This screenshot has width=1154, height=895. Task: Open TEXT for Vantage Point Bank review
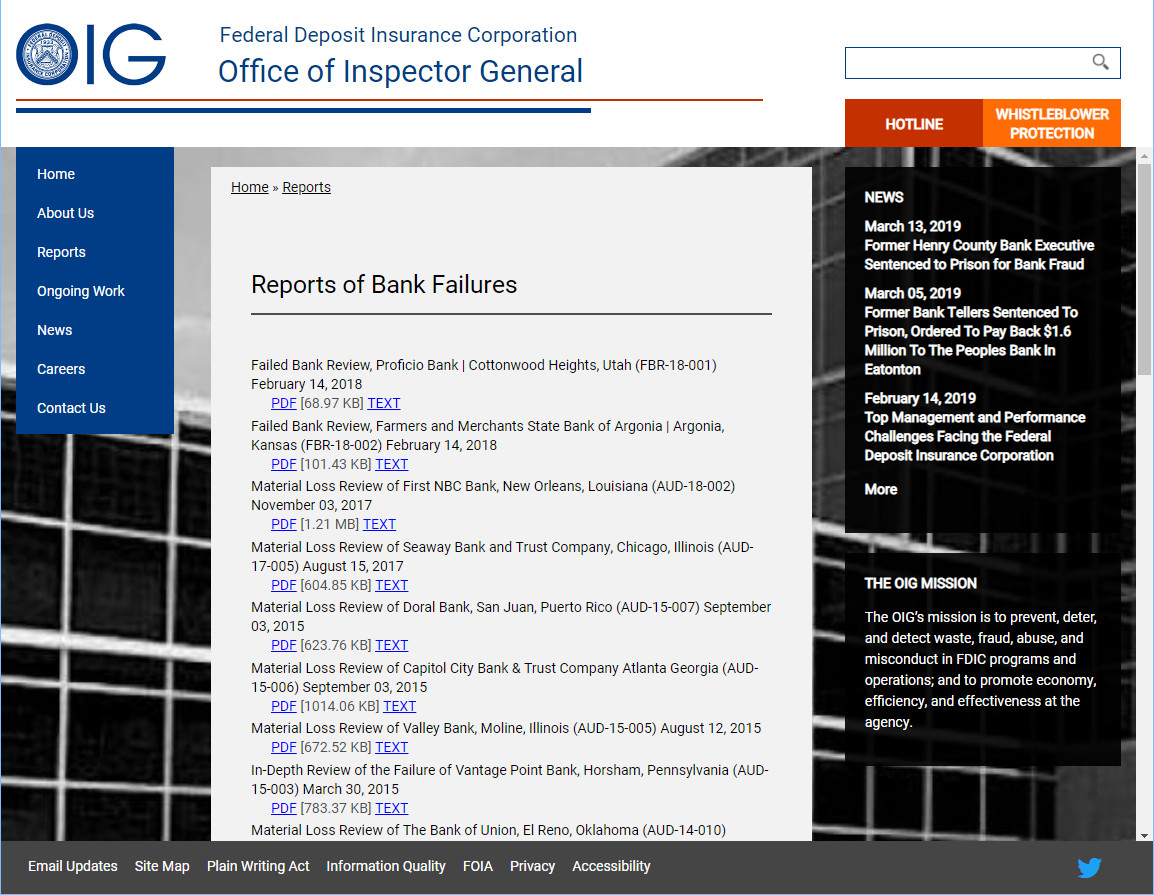(x=392, y=809)
